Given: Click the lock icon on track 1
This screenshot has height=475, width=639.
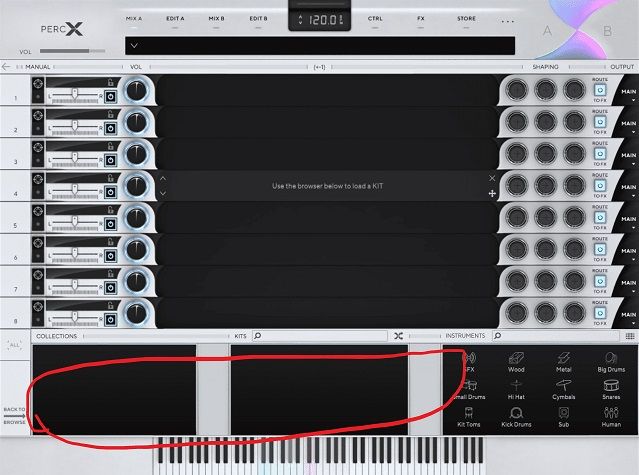Looking at the screenshot, I should pos(110,82).
